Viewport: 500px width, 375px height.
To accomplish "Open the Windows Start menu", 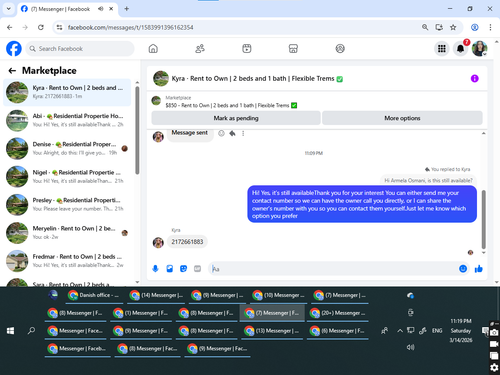I will coord(10,331).
